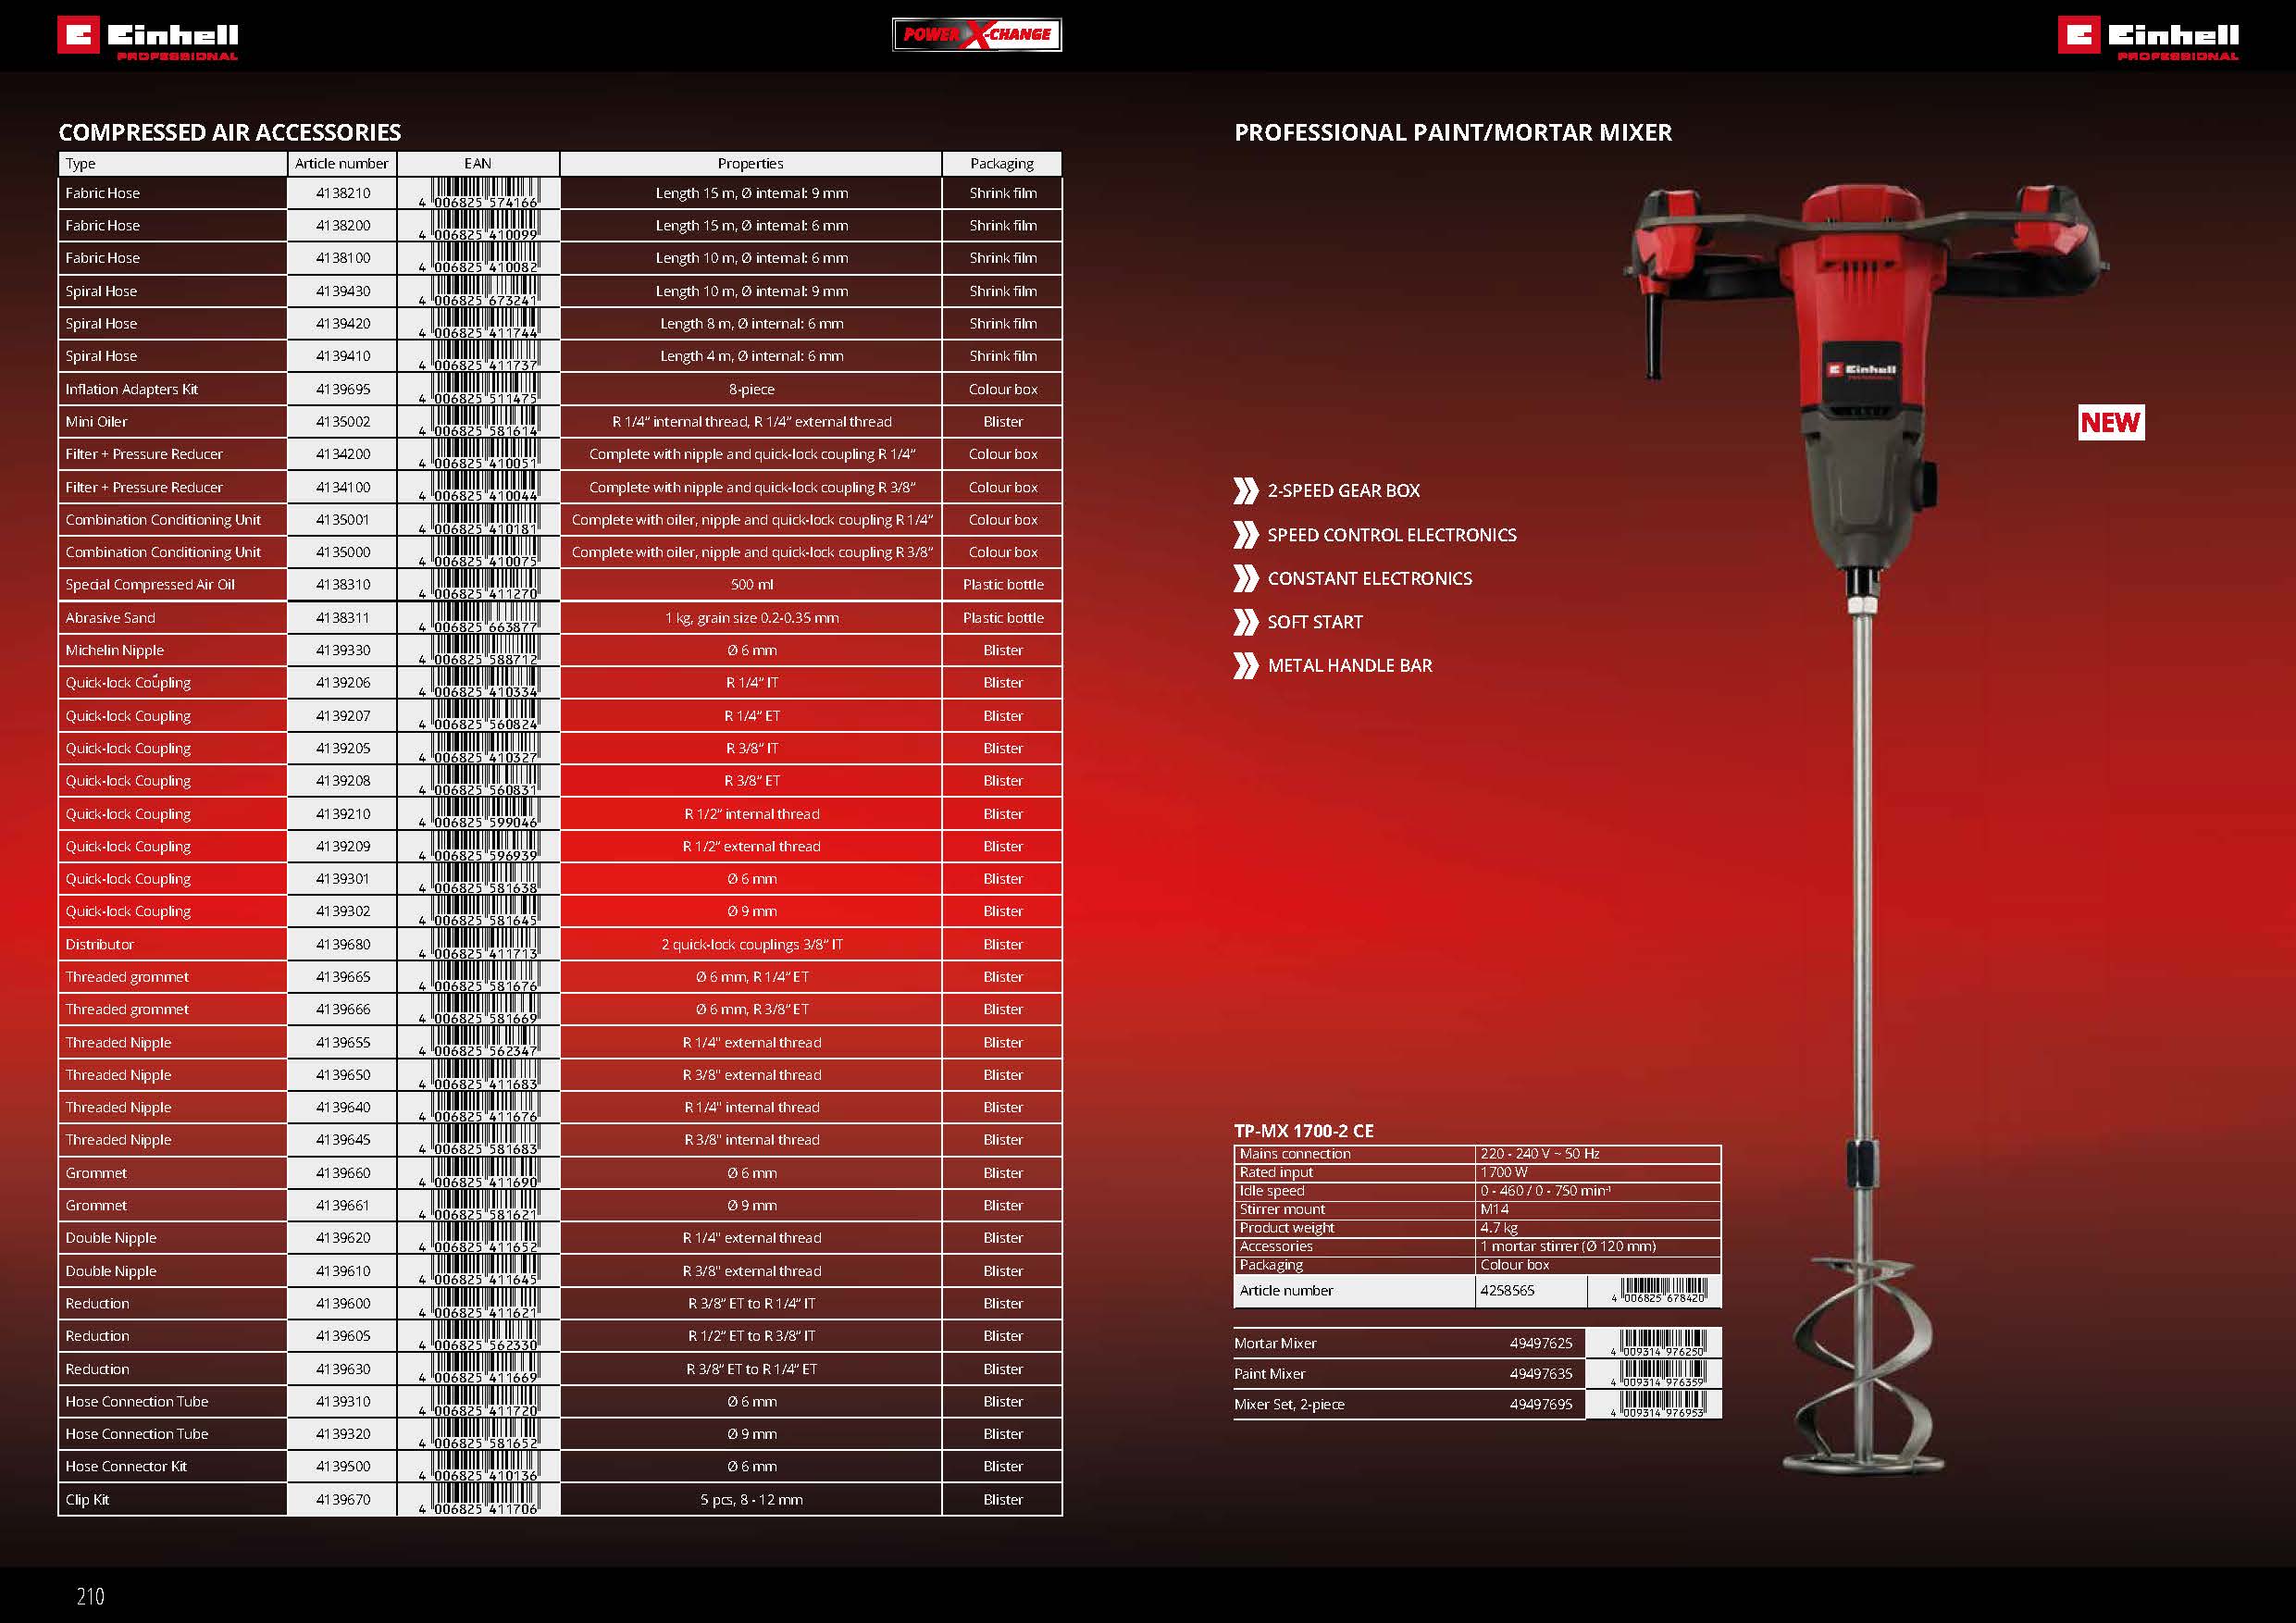Click the Mixer Set, 2-piece barcode
Image resolution: width=2296 pixels, height=1623 pixels.
(x=1658, y=1405)
